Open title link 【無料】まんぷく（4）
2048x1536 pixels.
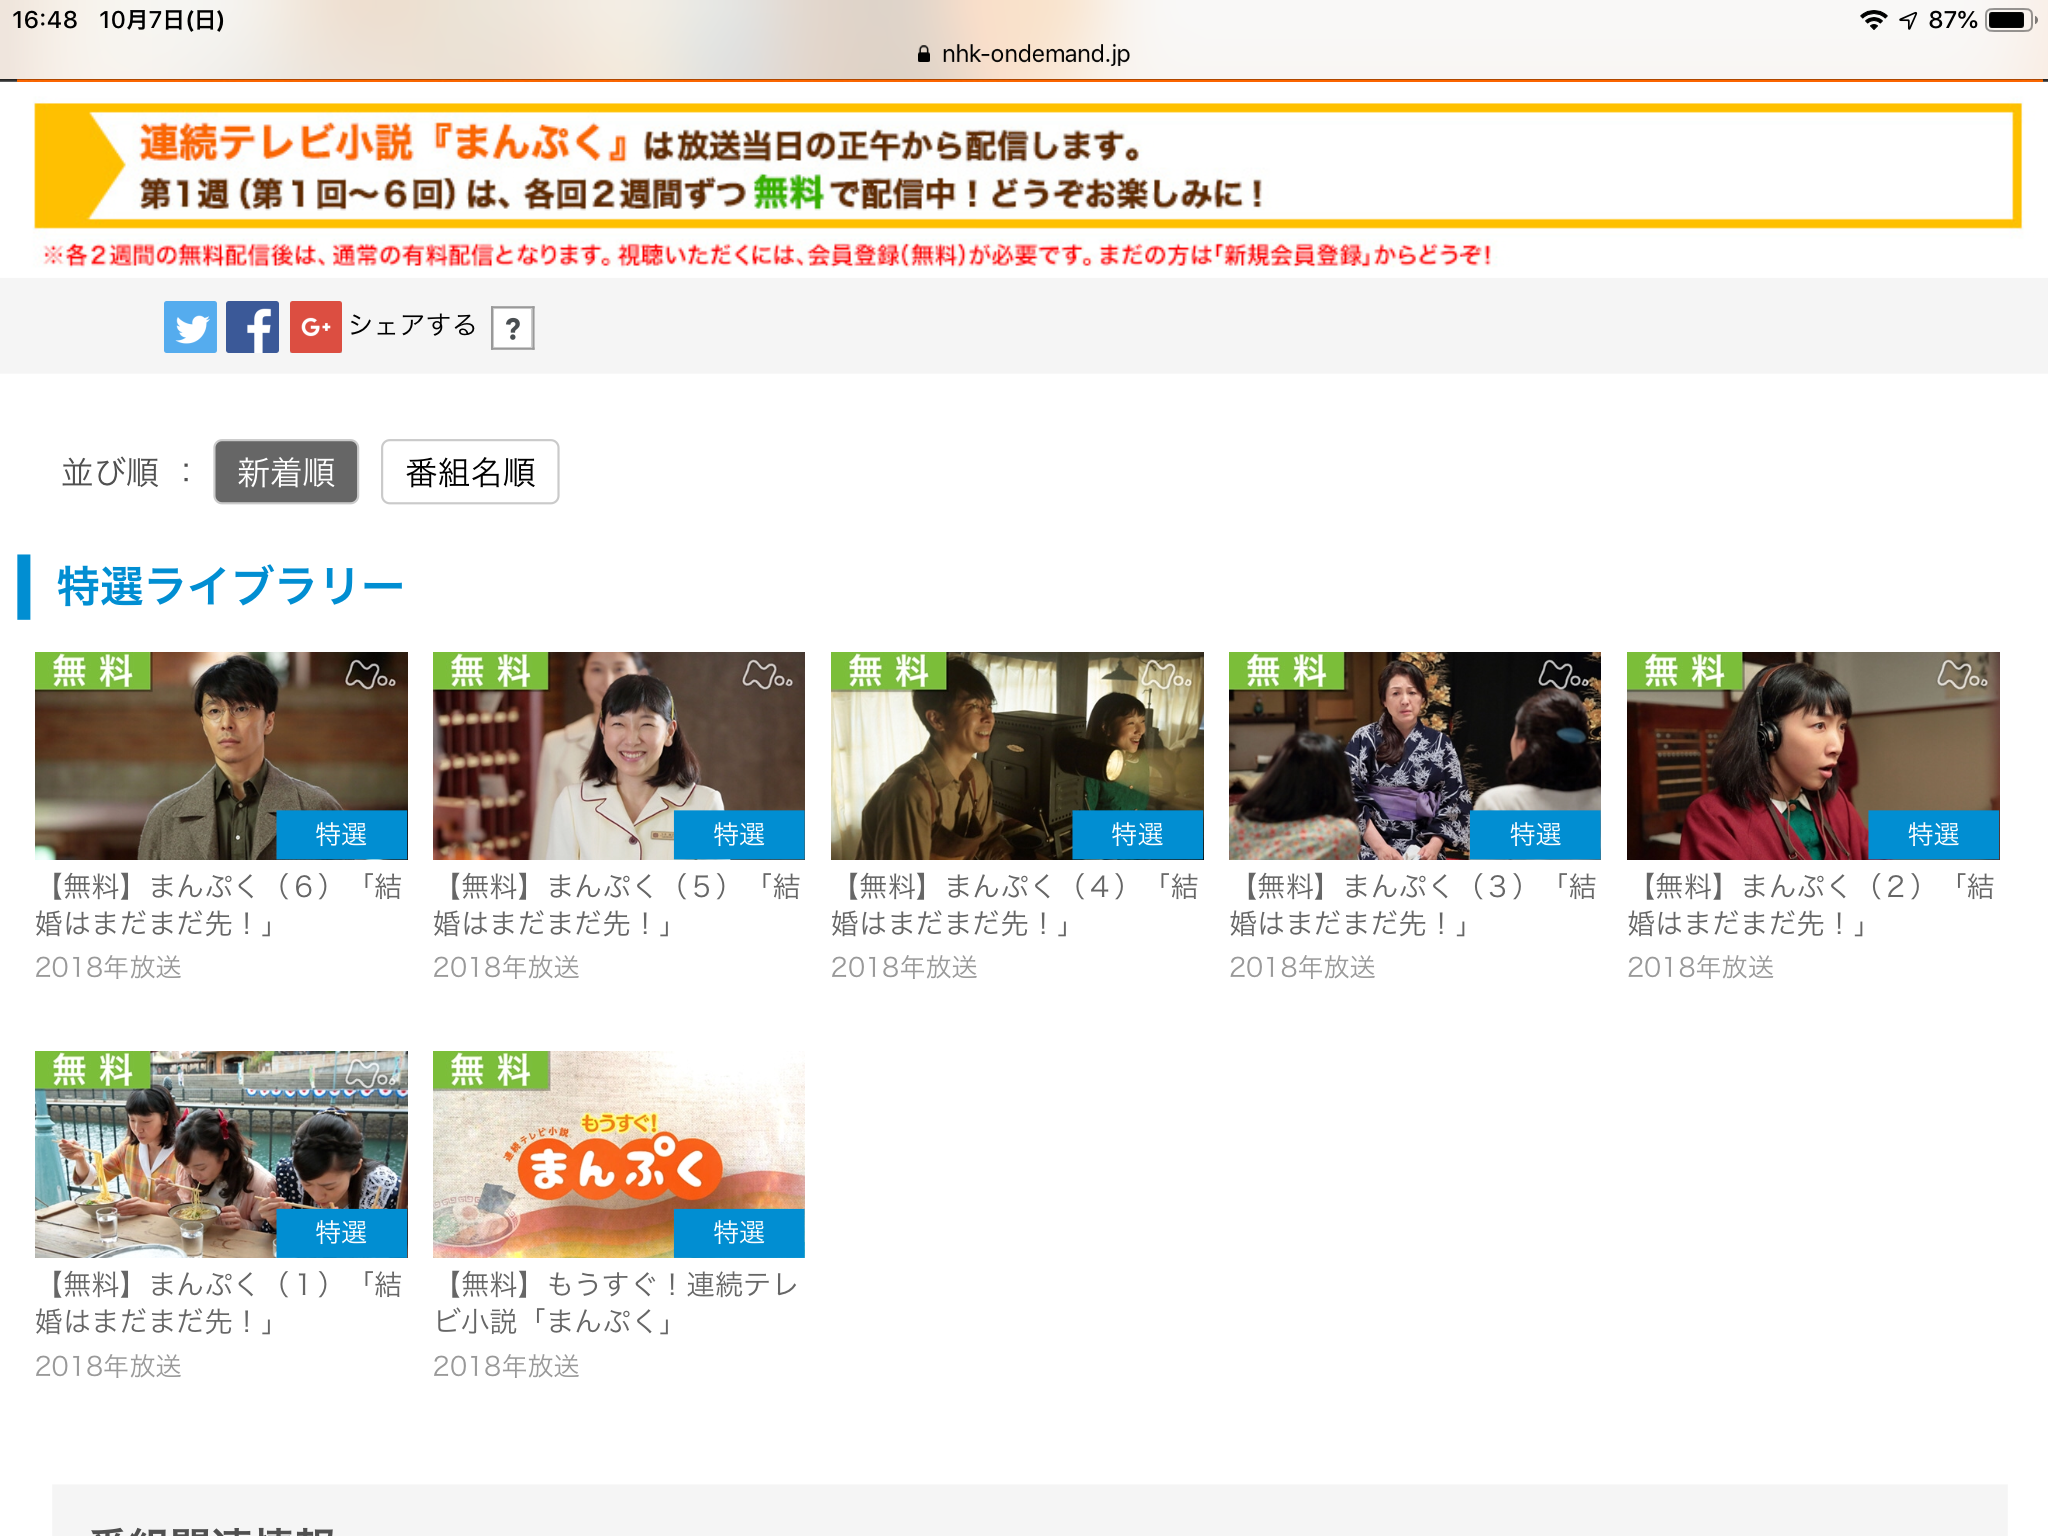1016,905
